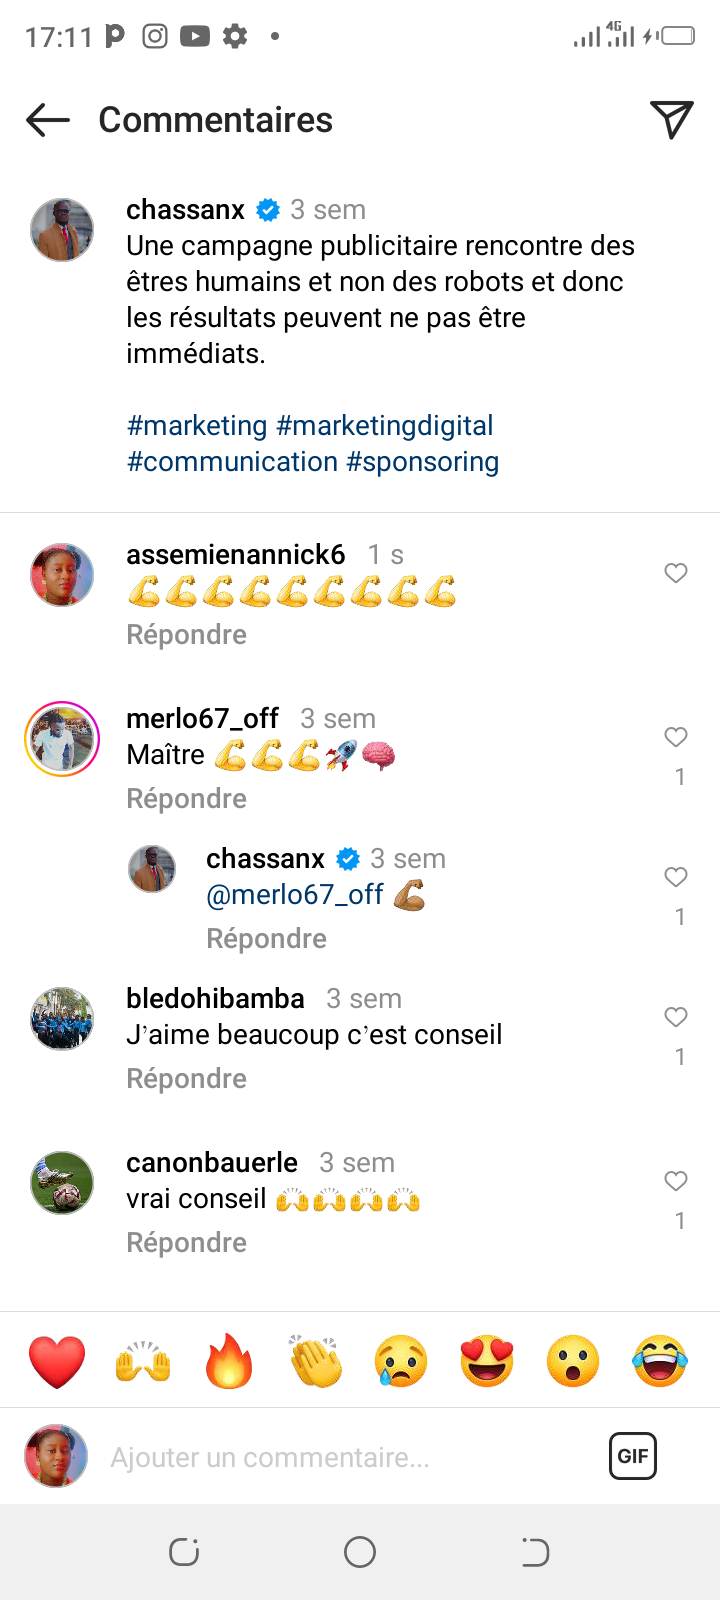The height and width of the screenshot is (1600, 720).
Task: Insert the fire quick emoji
Action: click(x=229, y=1361)
